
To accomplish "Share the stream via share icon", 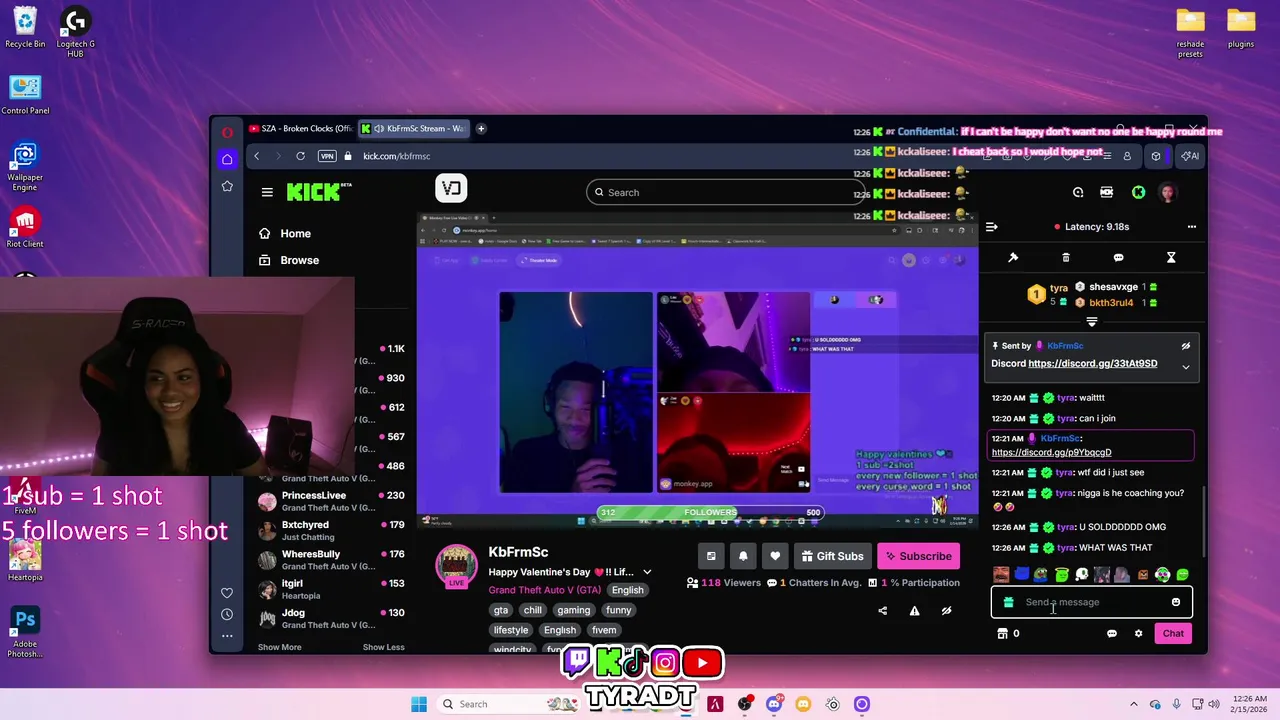I will pos(882,611).
